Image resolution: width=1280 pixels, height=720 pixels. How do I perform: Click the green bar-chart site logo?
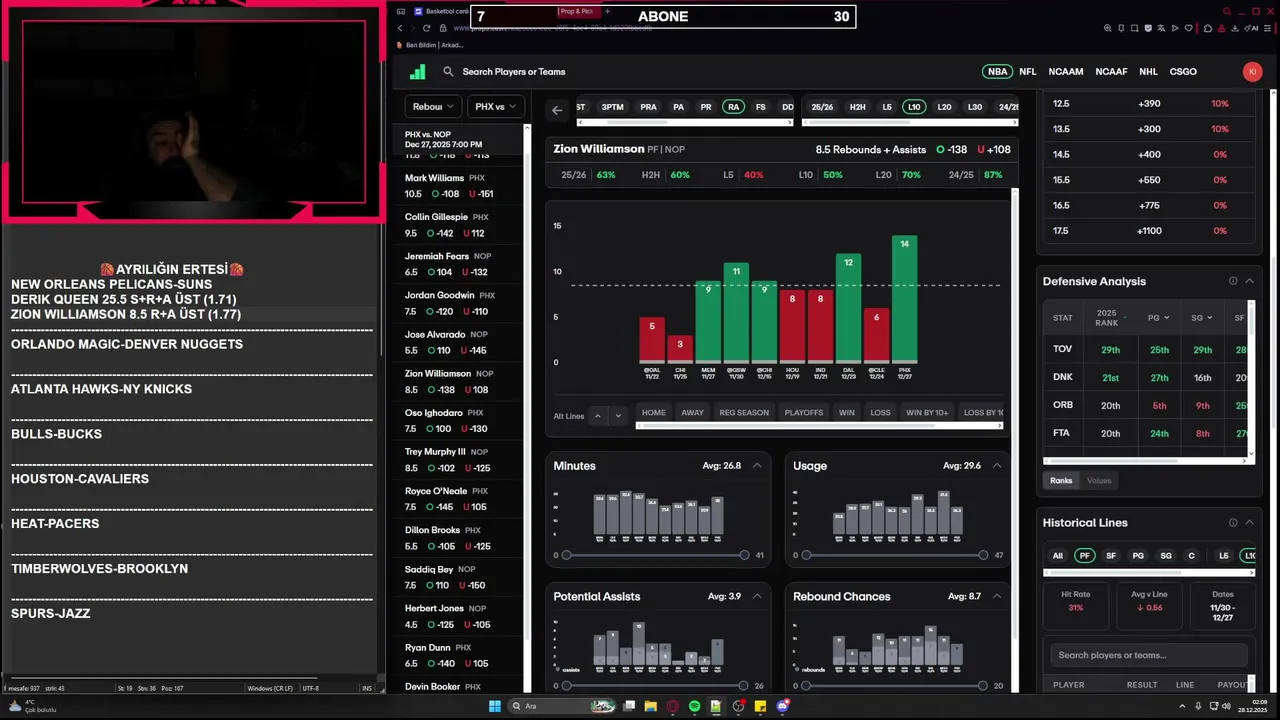[x=418, y=72]
